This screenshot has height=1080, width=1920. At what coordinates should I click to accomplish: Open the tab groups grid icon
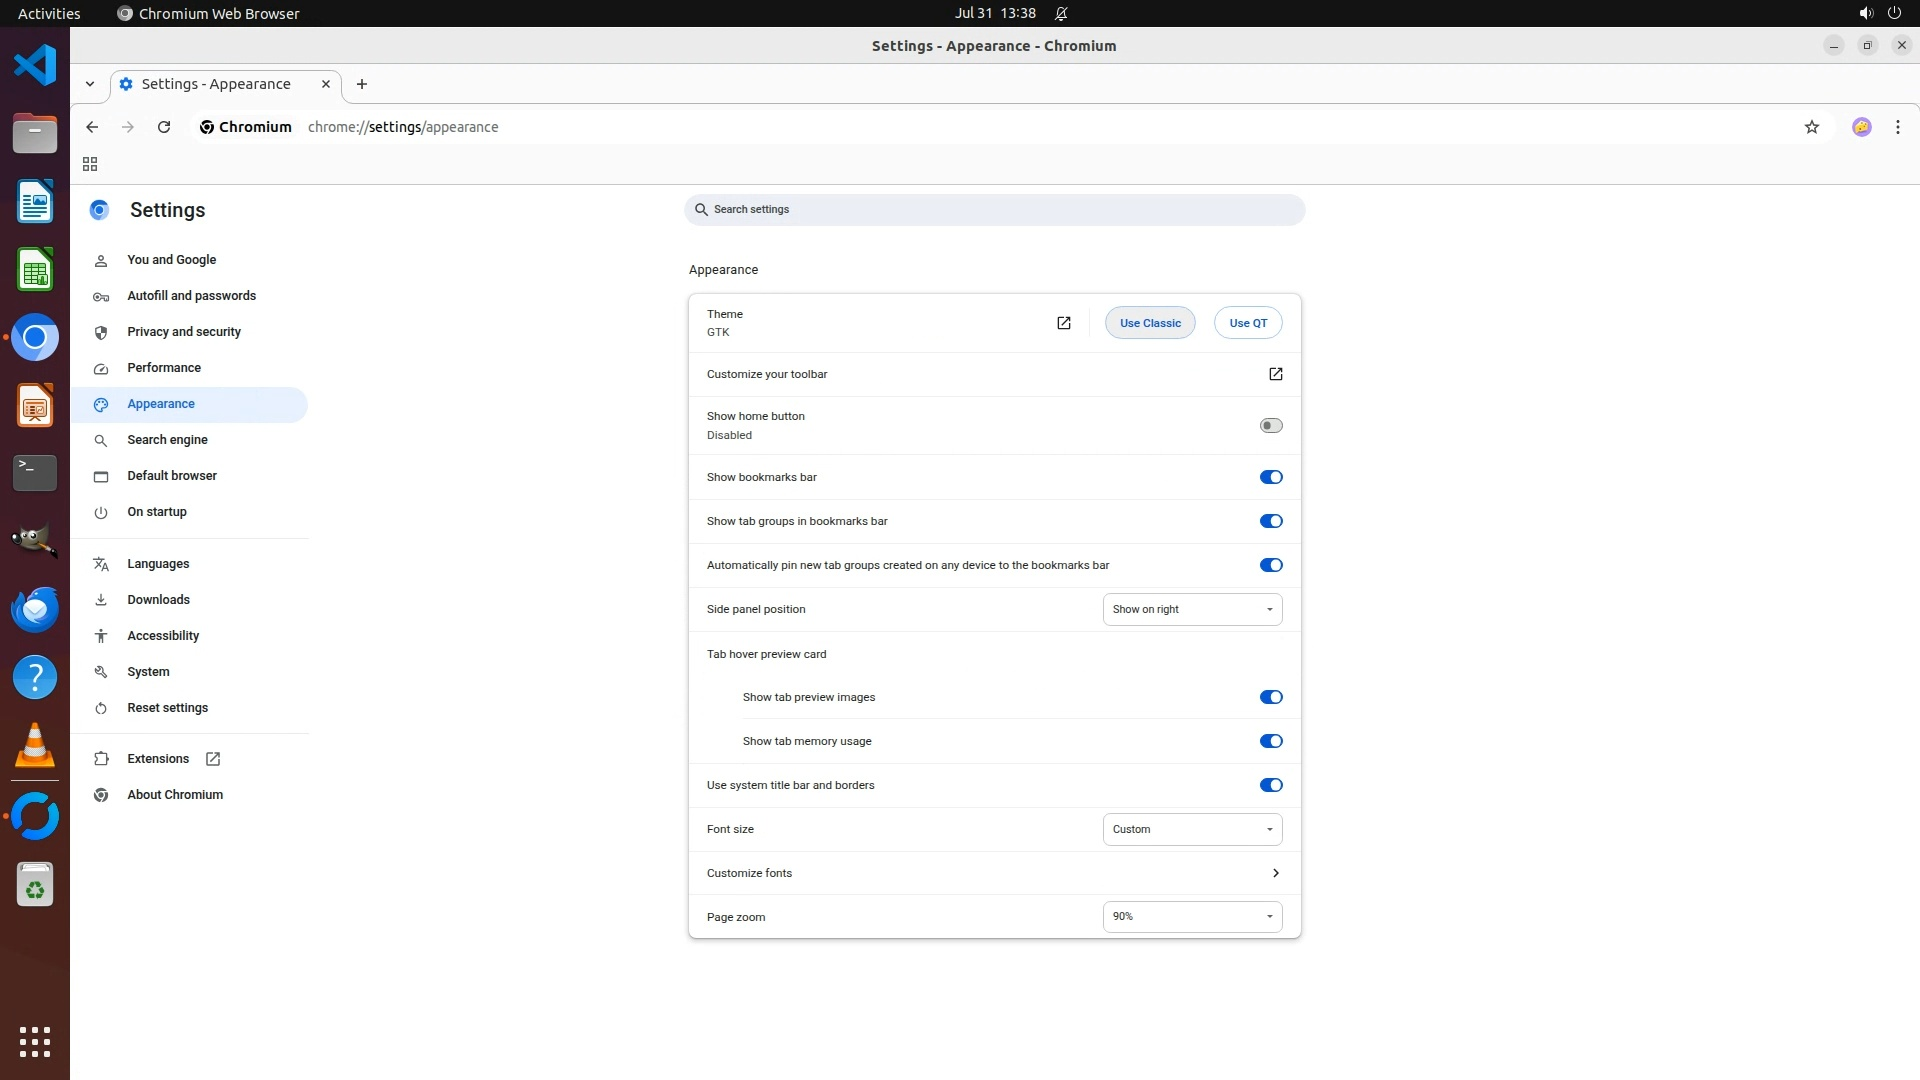pyautogui.click(x=90, y=164)
